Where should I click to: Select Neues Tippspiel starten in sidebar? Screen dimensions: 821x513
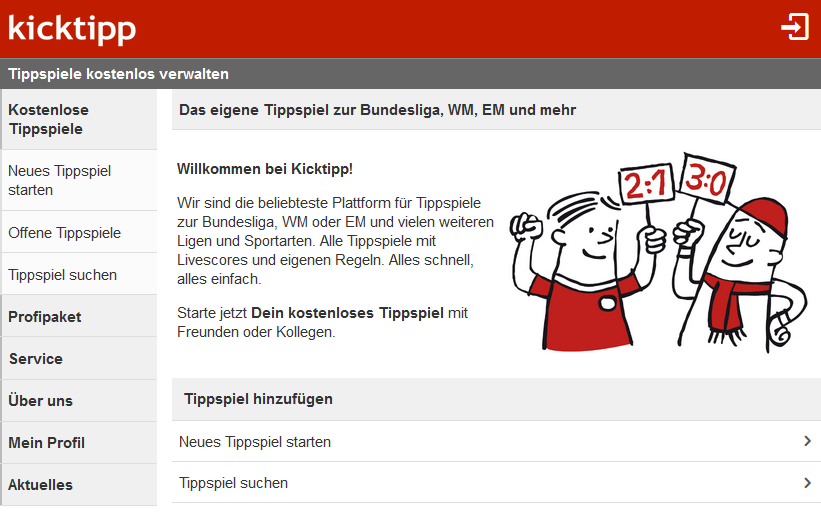[79, 180]
